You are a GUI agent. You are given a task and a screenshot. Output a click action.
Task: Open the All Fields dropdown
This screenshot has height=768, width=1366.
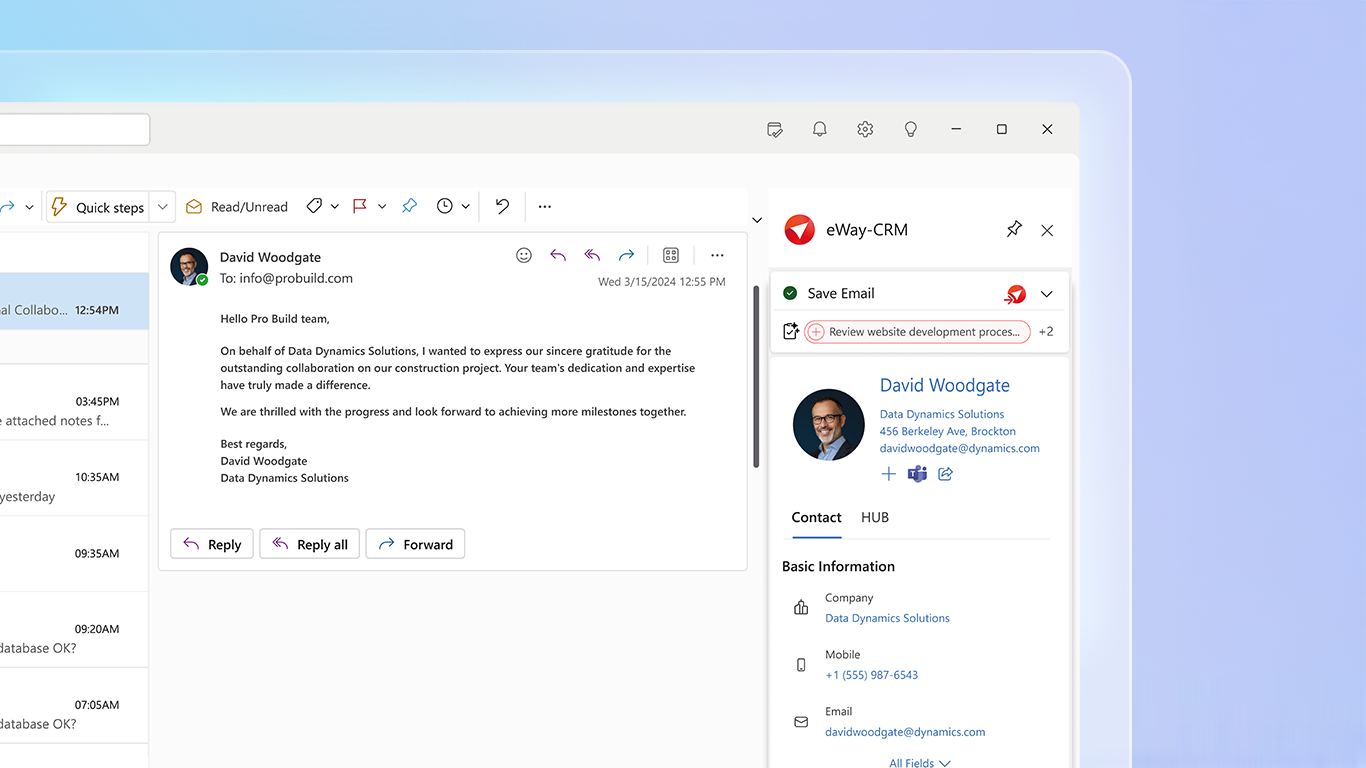pyautogui.click(x=918, y=761)
